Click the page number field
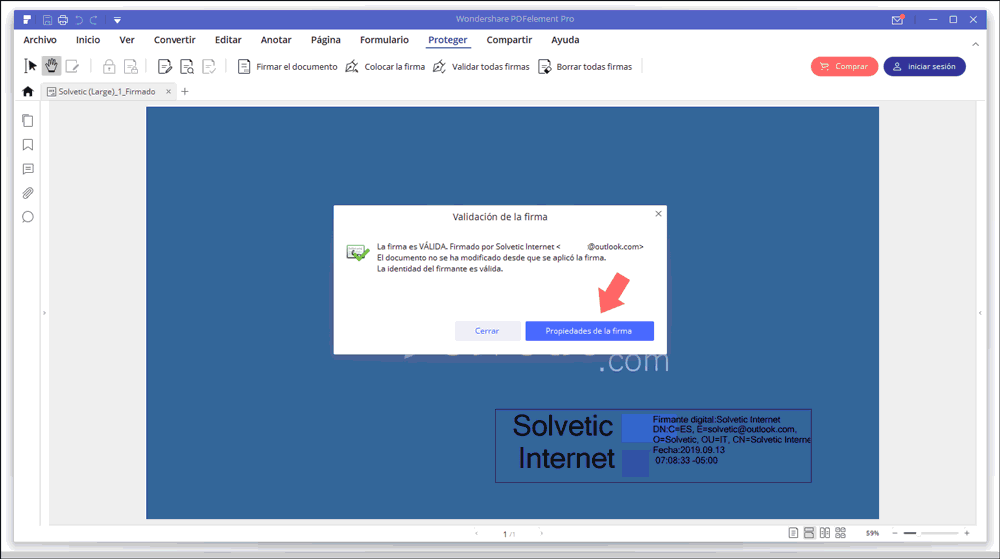This screenshot has width=1000, height=559. pyautogui.click(x=508, y=534)
